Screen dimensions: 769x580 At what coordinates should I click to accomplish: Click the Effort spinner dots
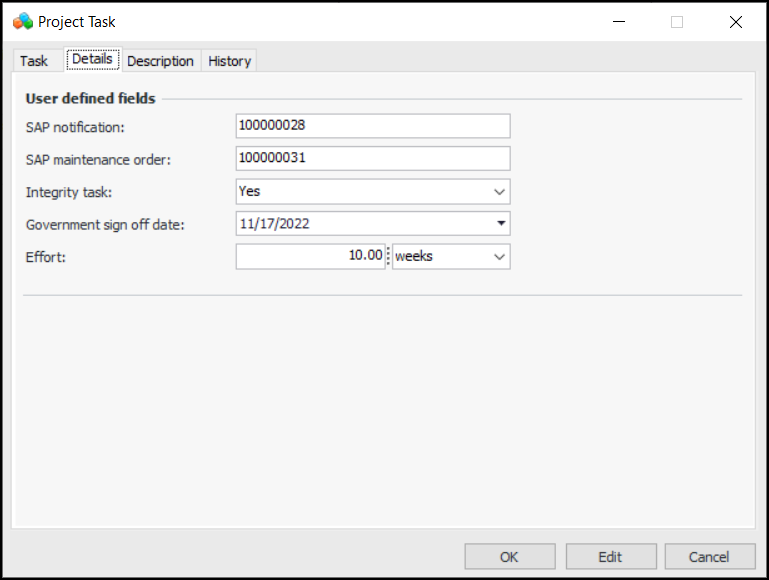click(388, 256)
